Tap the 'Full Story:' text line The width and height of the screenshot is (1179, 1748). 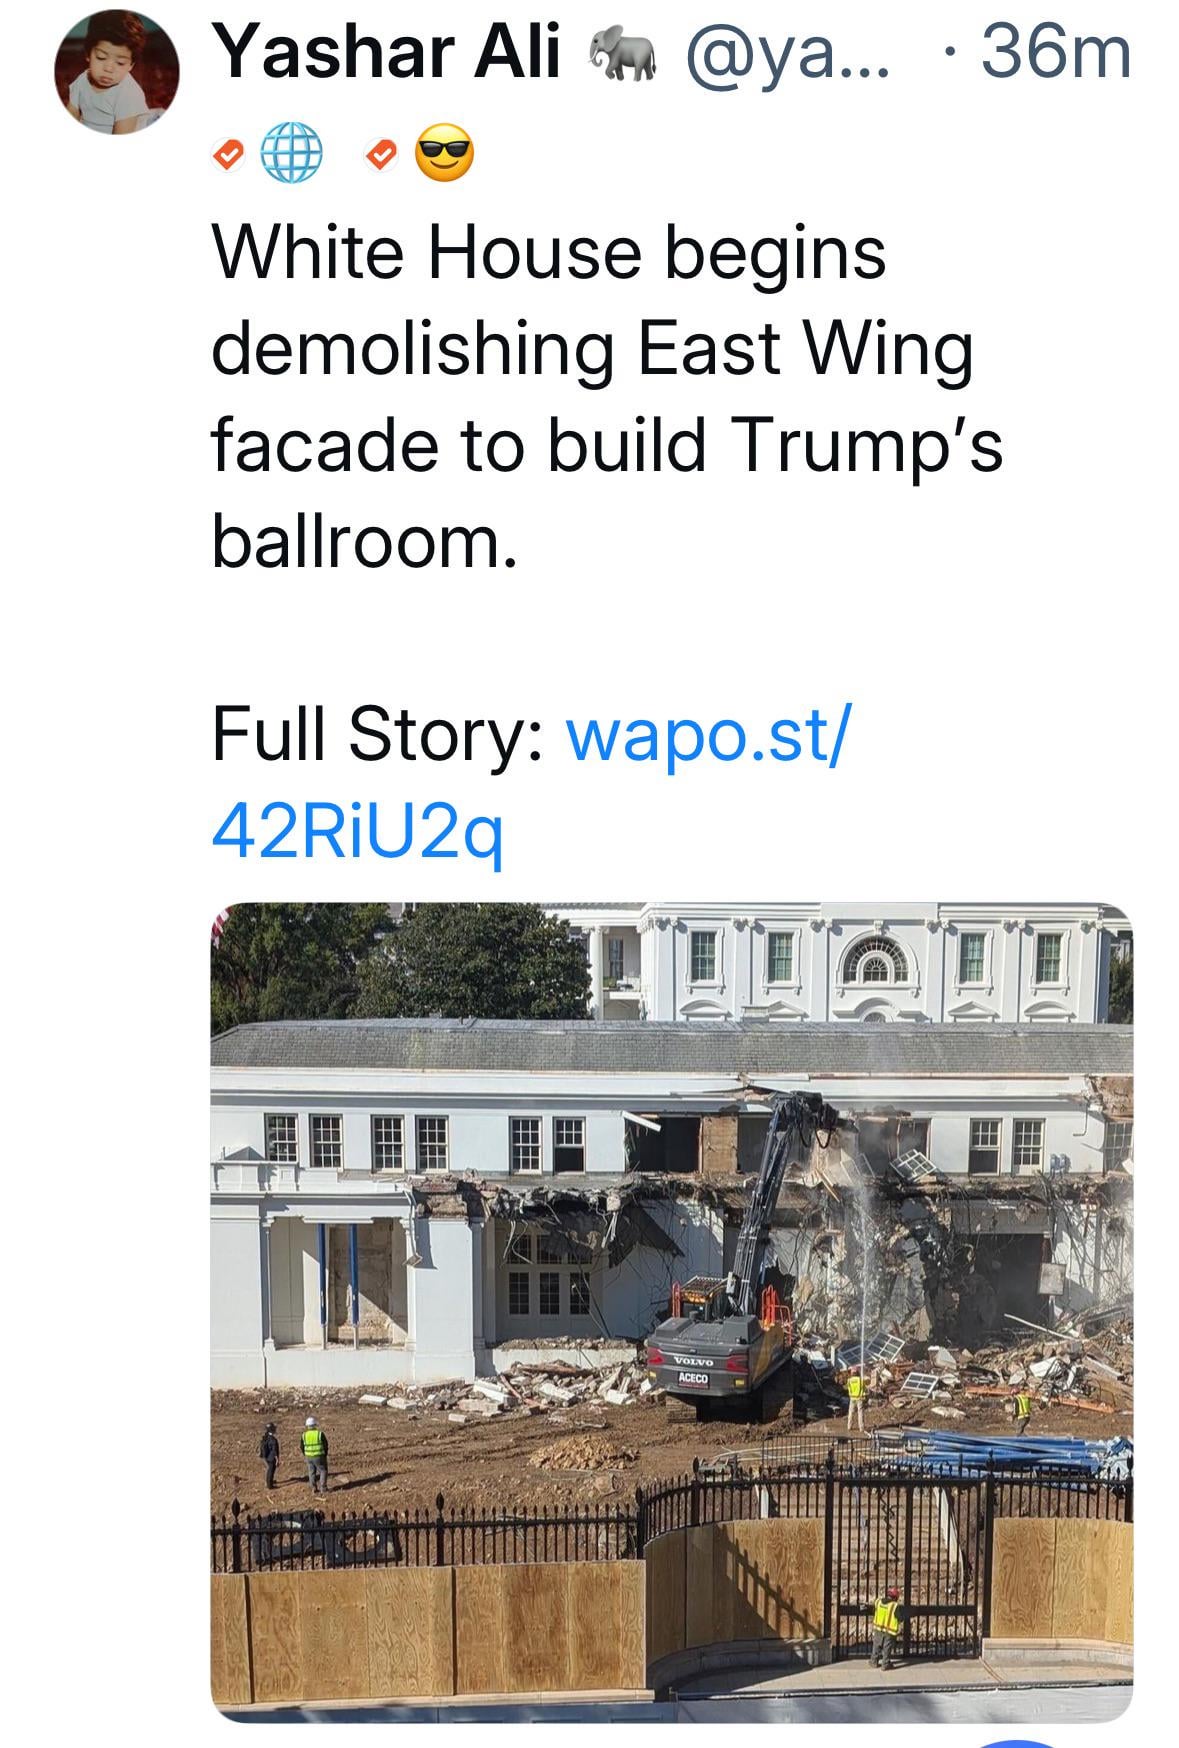(376, 736)
